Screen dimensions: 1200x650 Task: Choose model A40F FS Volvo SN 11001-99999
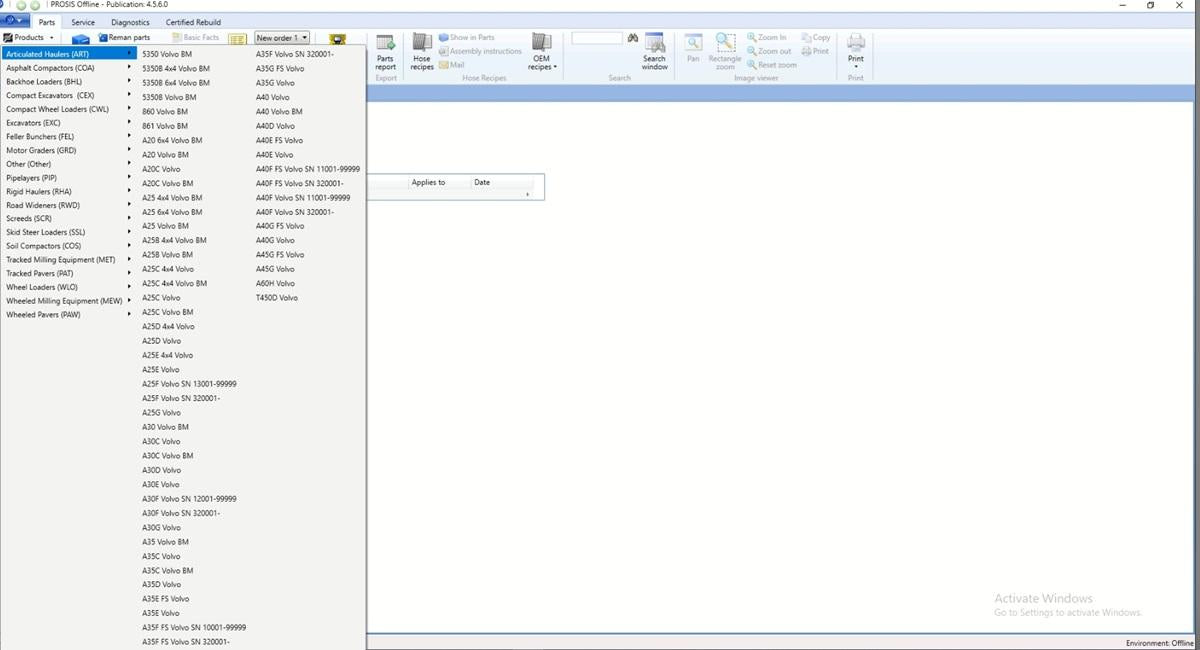(x=308, y=169)
